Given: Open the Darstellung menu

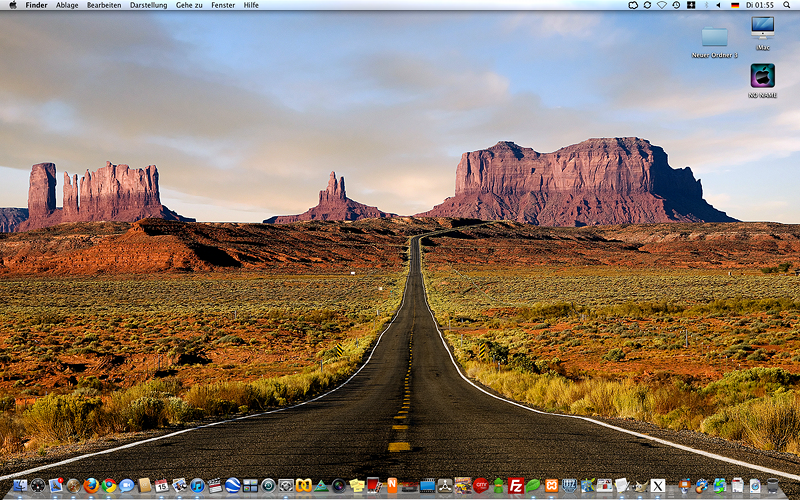Looking at the screenshot, I should tap(148, 5).
